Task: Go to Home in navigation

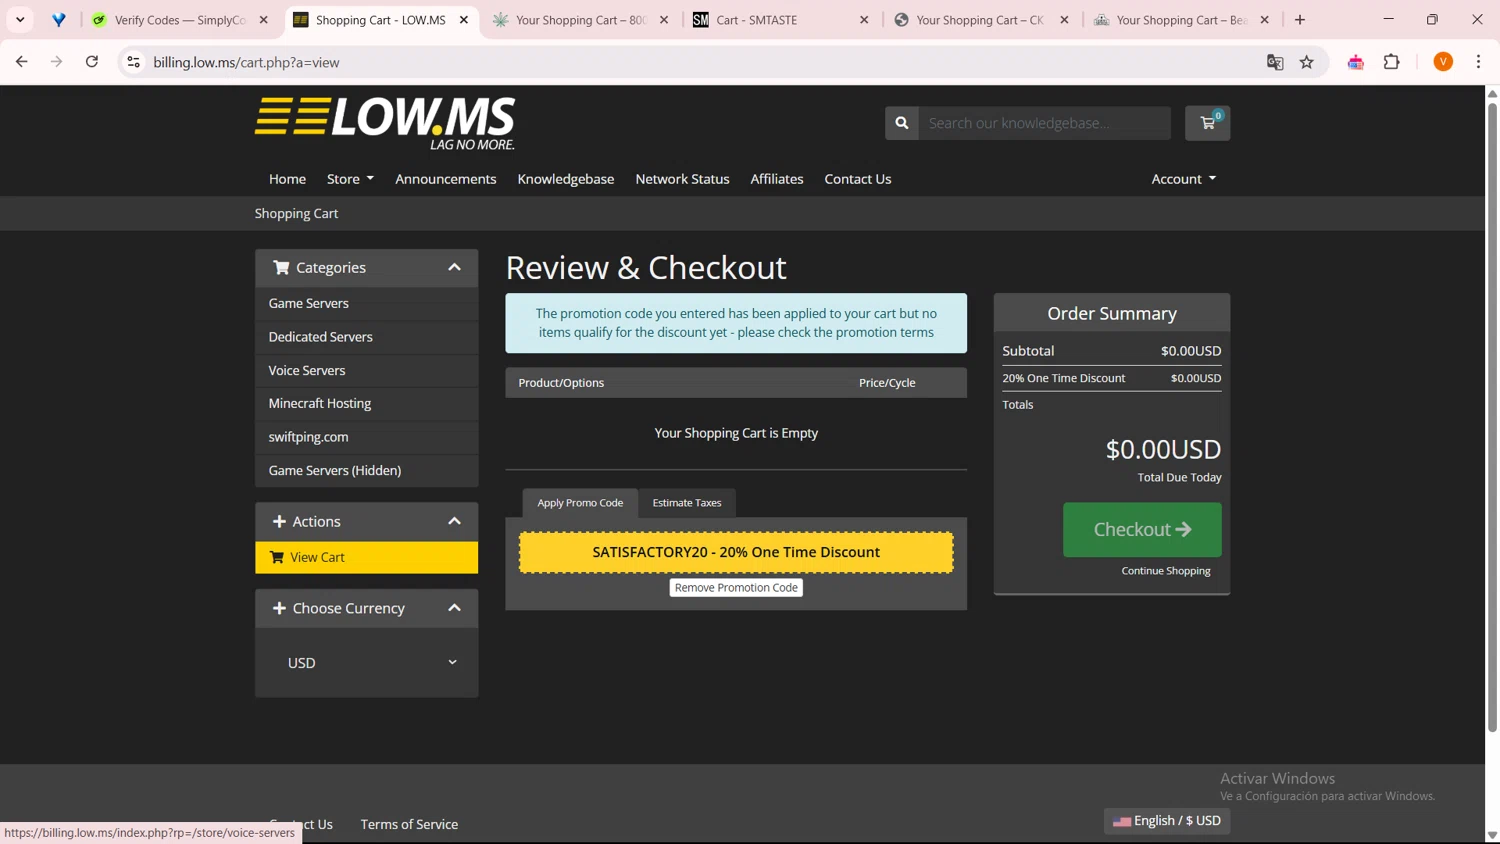Action: 287,179
